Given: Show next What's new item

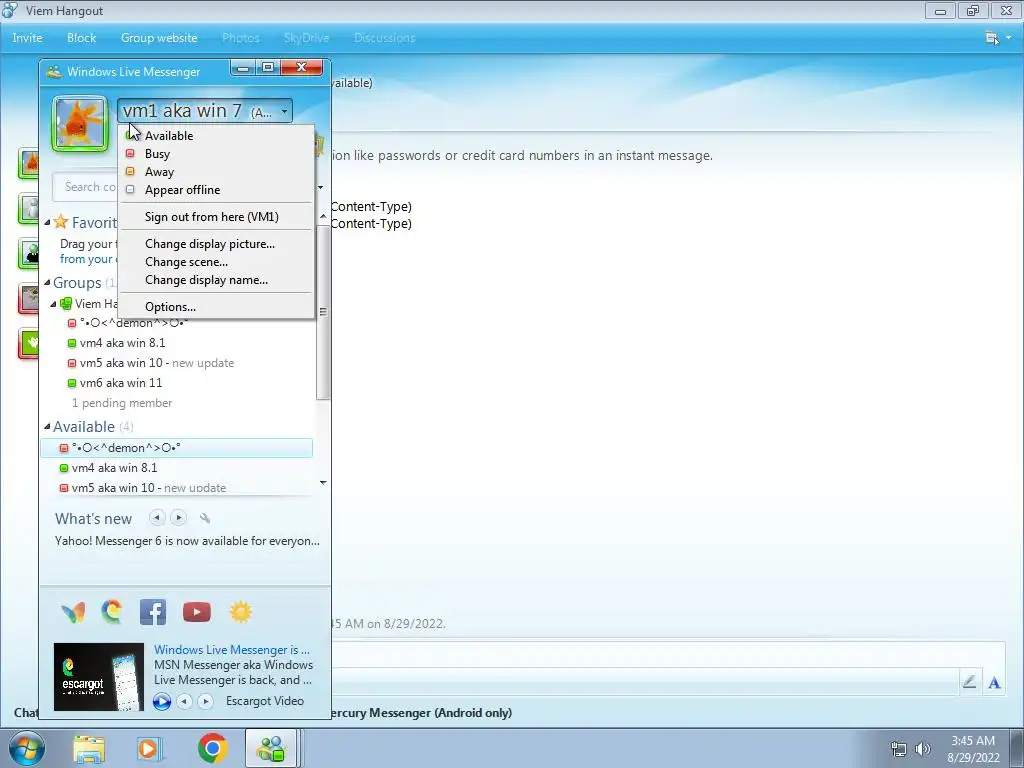Looking at the screenshot, I should pyautogui.click(x=178, y=518).
